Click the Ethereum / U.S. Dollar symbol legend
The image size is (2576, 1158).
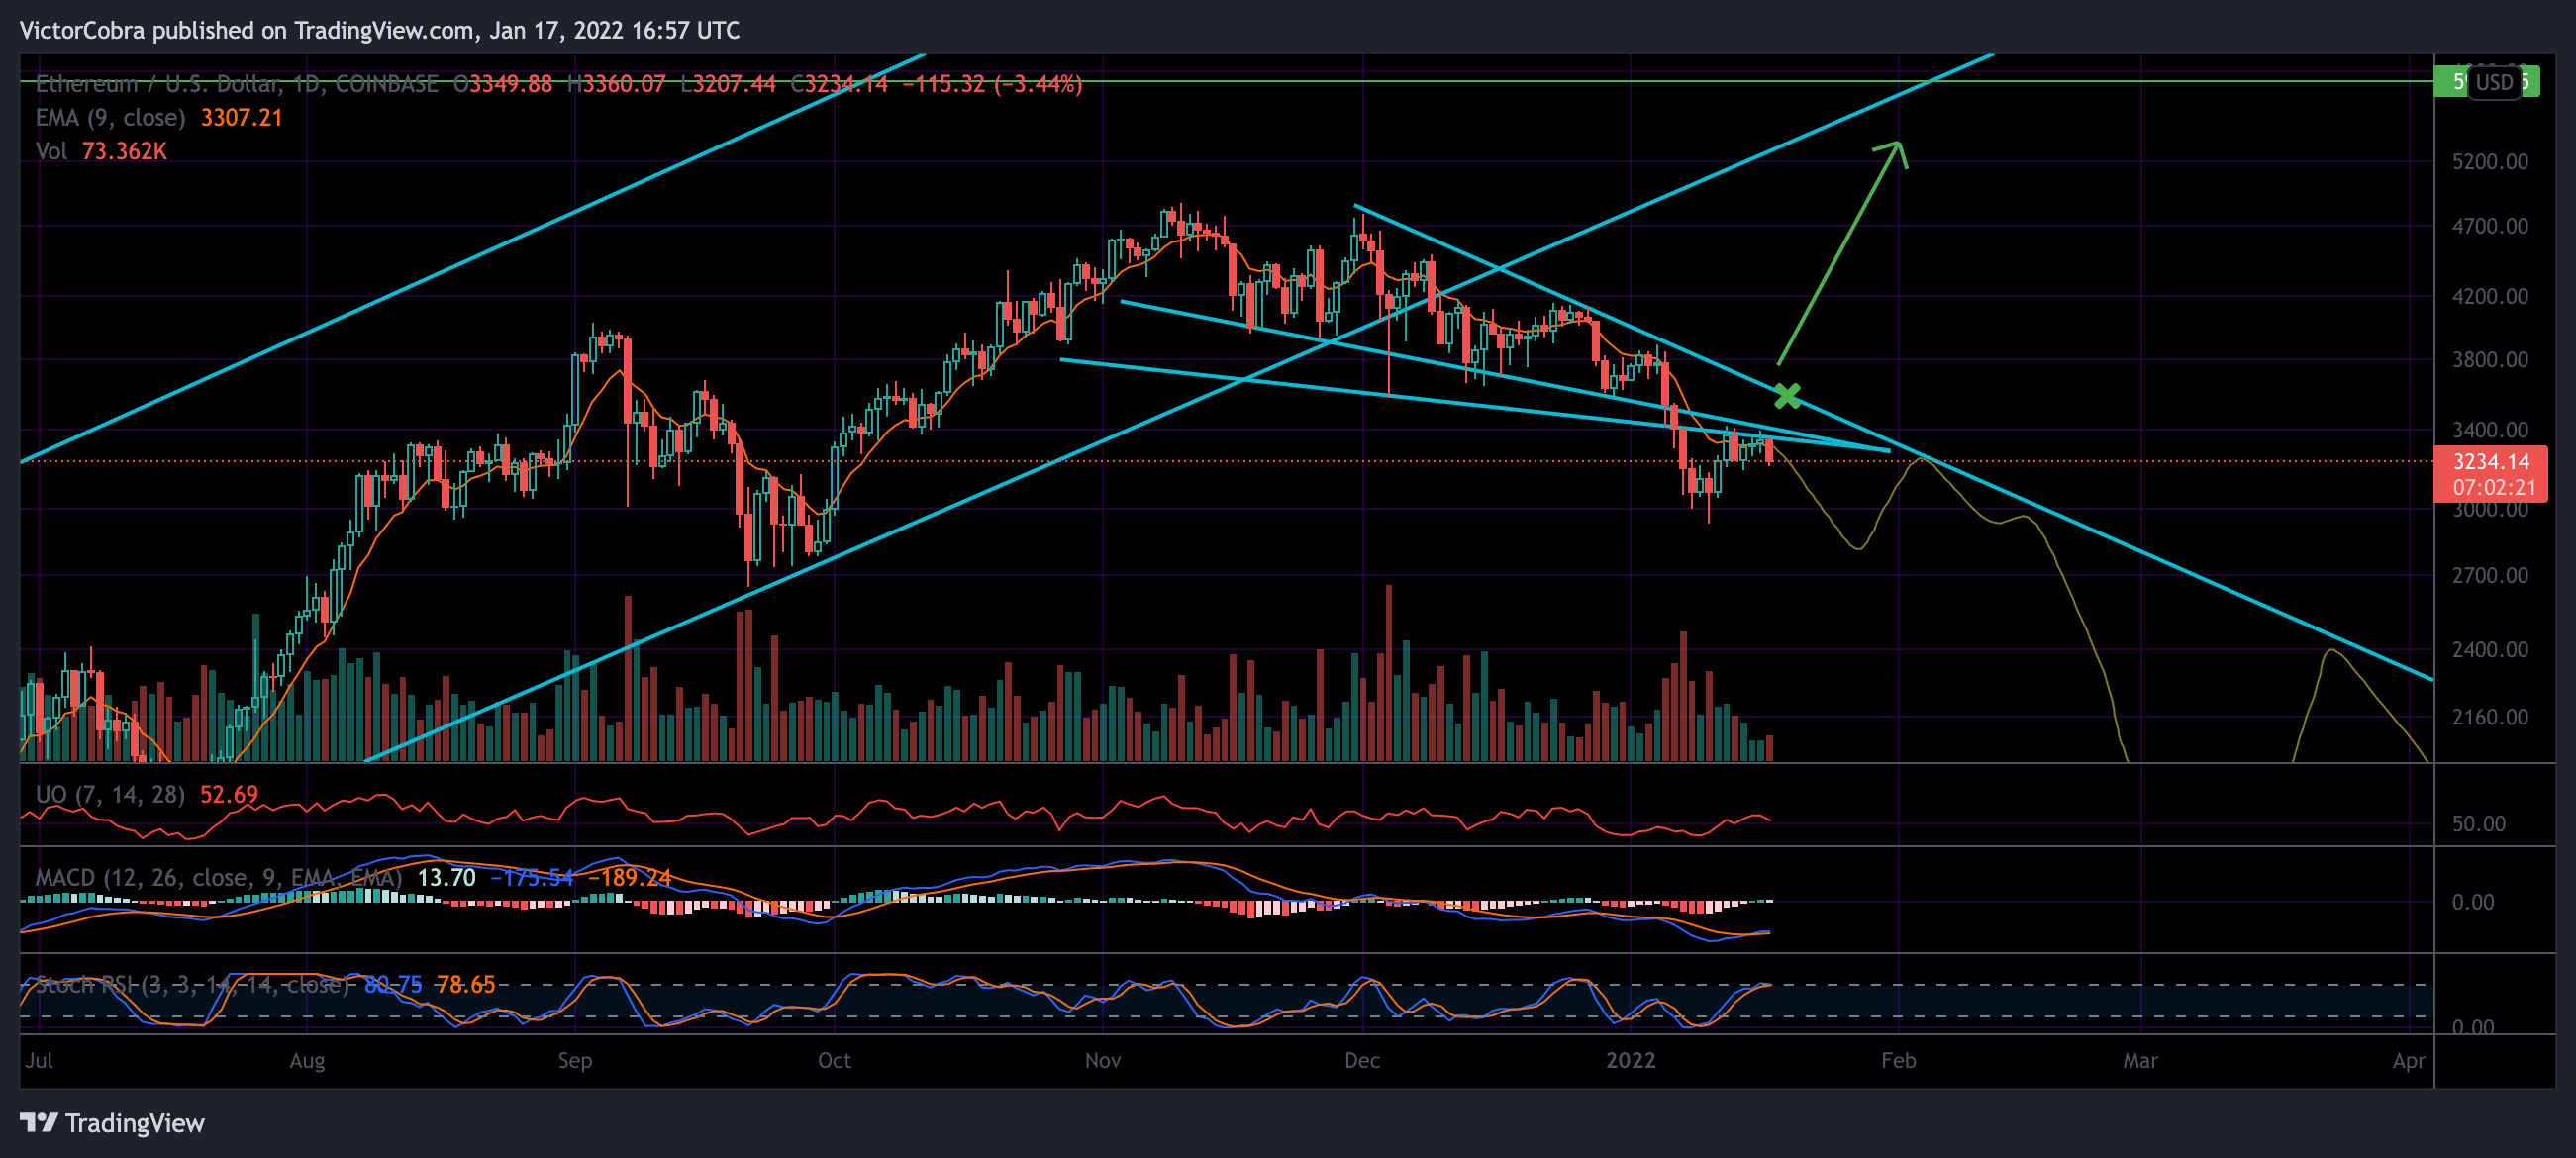click(237, 84)
